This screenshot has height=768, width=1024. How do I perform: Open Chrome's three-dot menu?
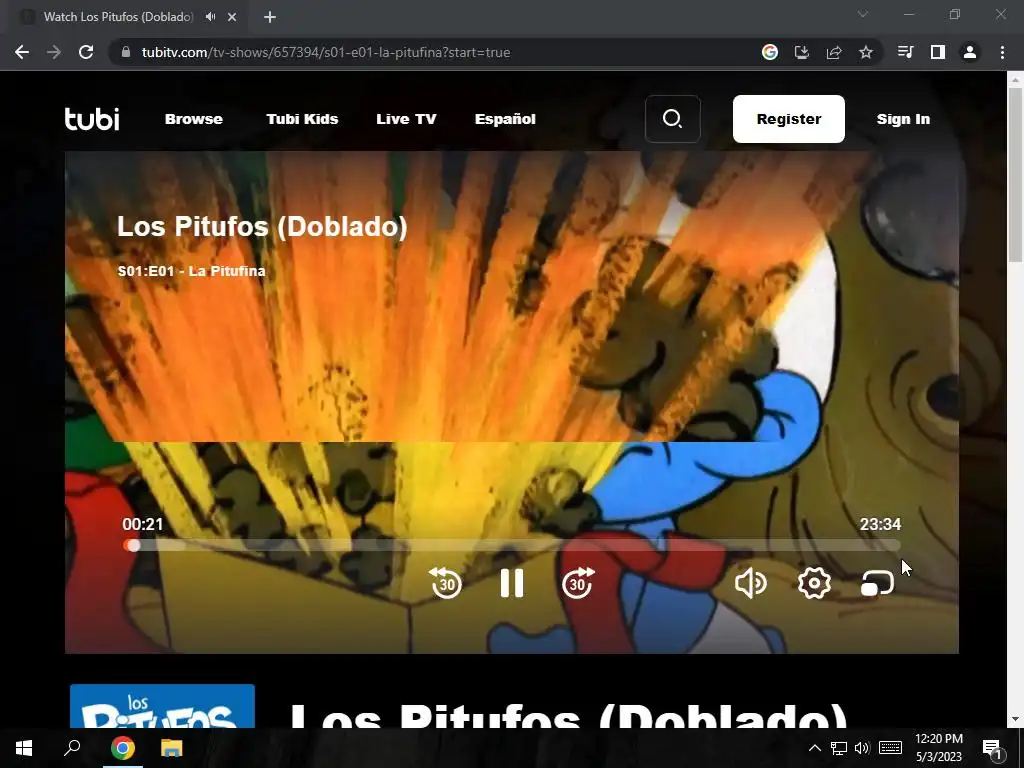point(1002,52)
